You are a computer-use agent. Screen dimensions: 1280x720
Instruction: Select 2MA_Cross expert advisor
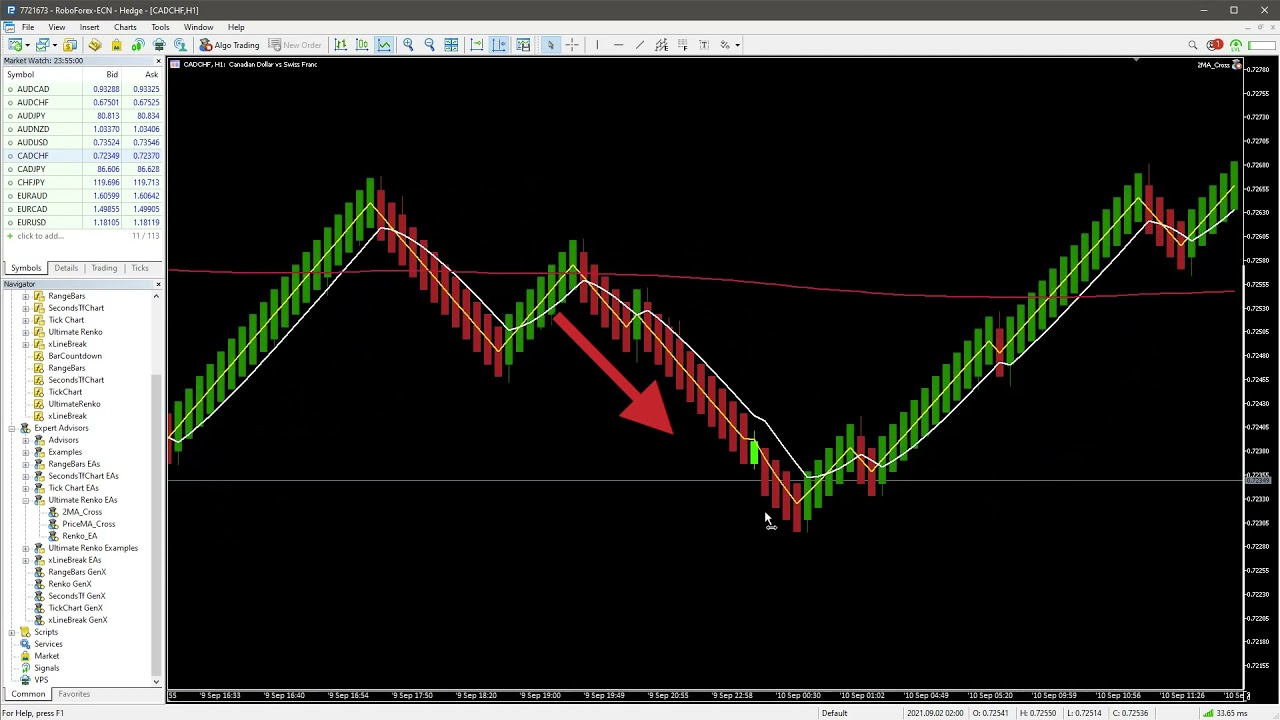point(82,512)
